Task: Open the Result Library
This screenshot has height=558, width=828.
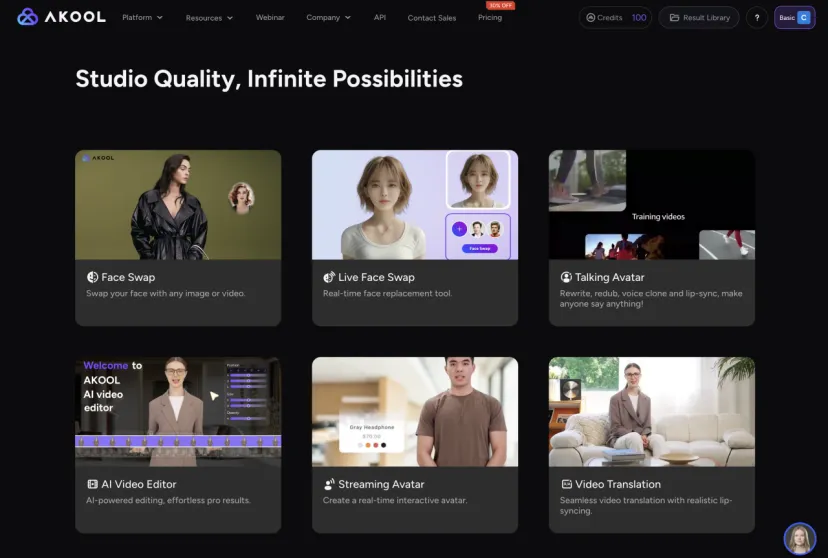Action: pyautogui.click(x=699, y=17)
